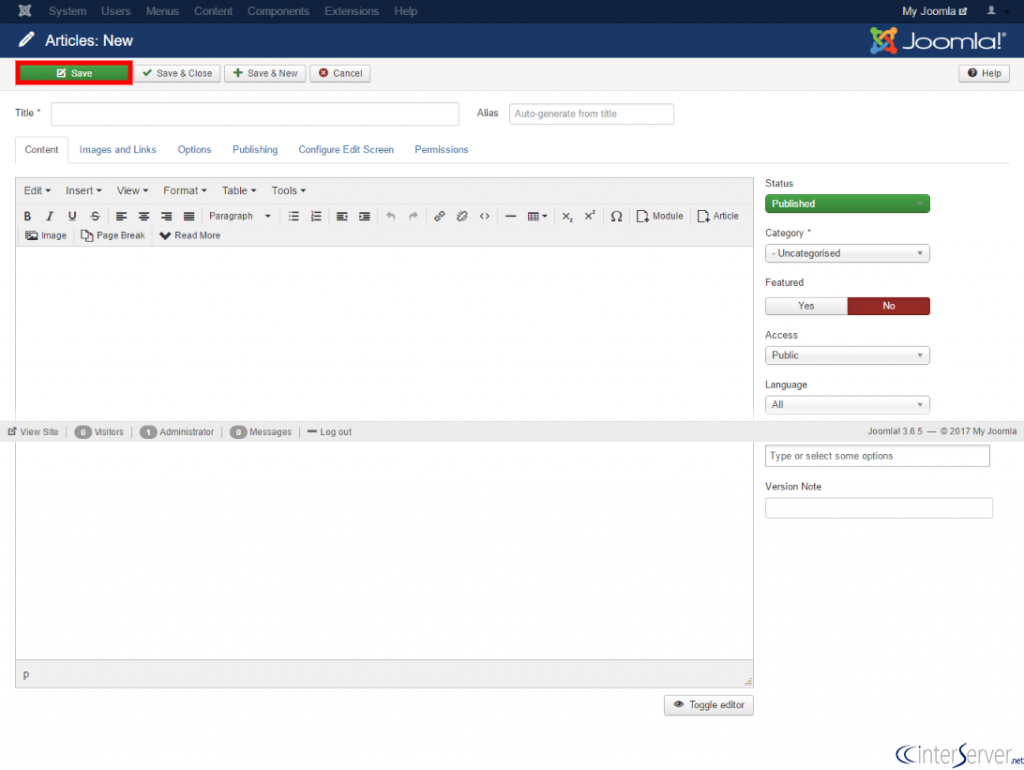
Task: Toggle strikethrough formatting
Action: click(x=95, y=216)
